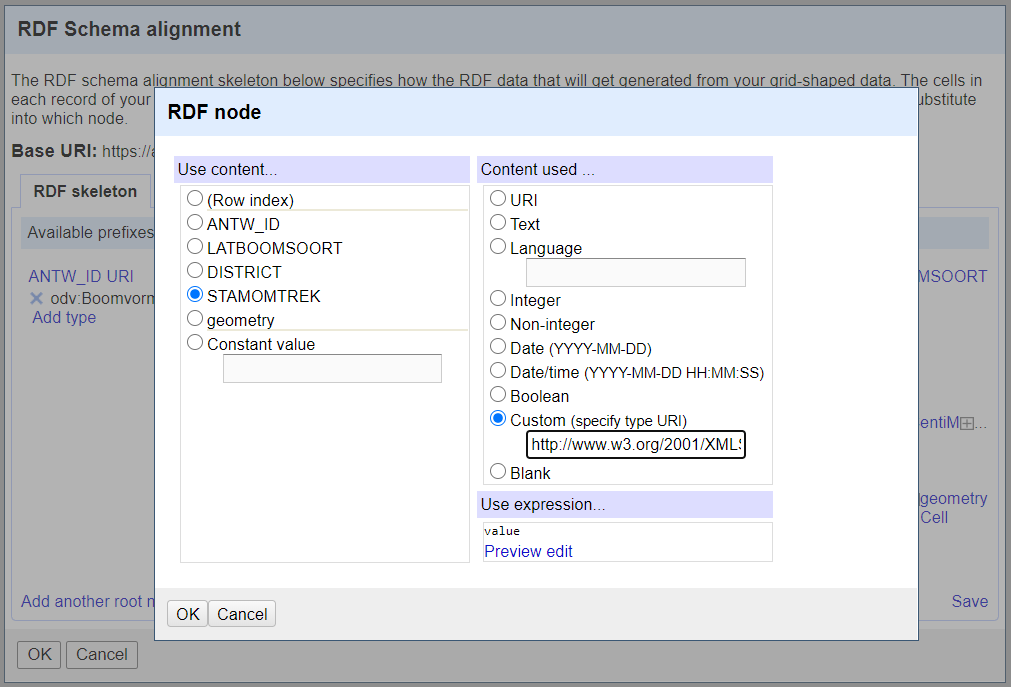Remove the odv:Boomvorm type with X icon
The image size is (1011, 687).
36,298
